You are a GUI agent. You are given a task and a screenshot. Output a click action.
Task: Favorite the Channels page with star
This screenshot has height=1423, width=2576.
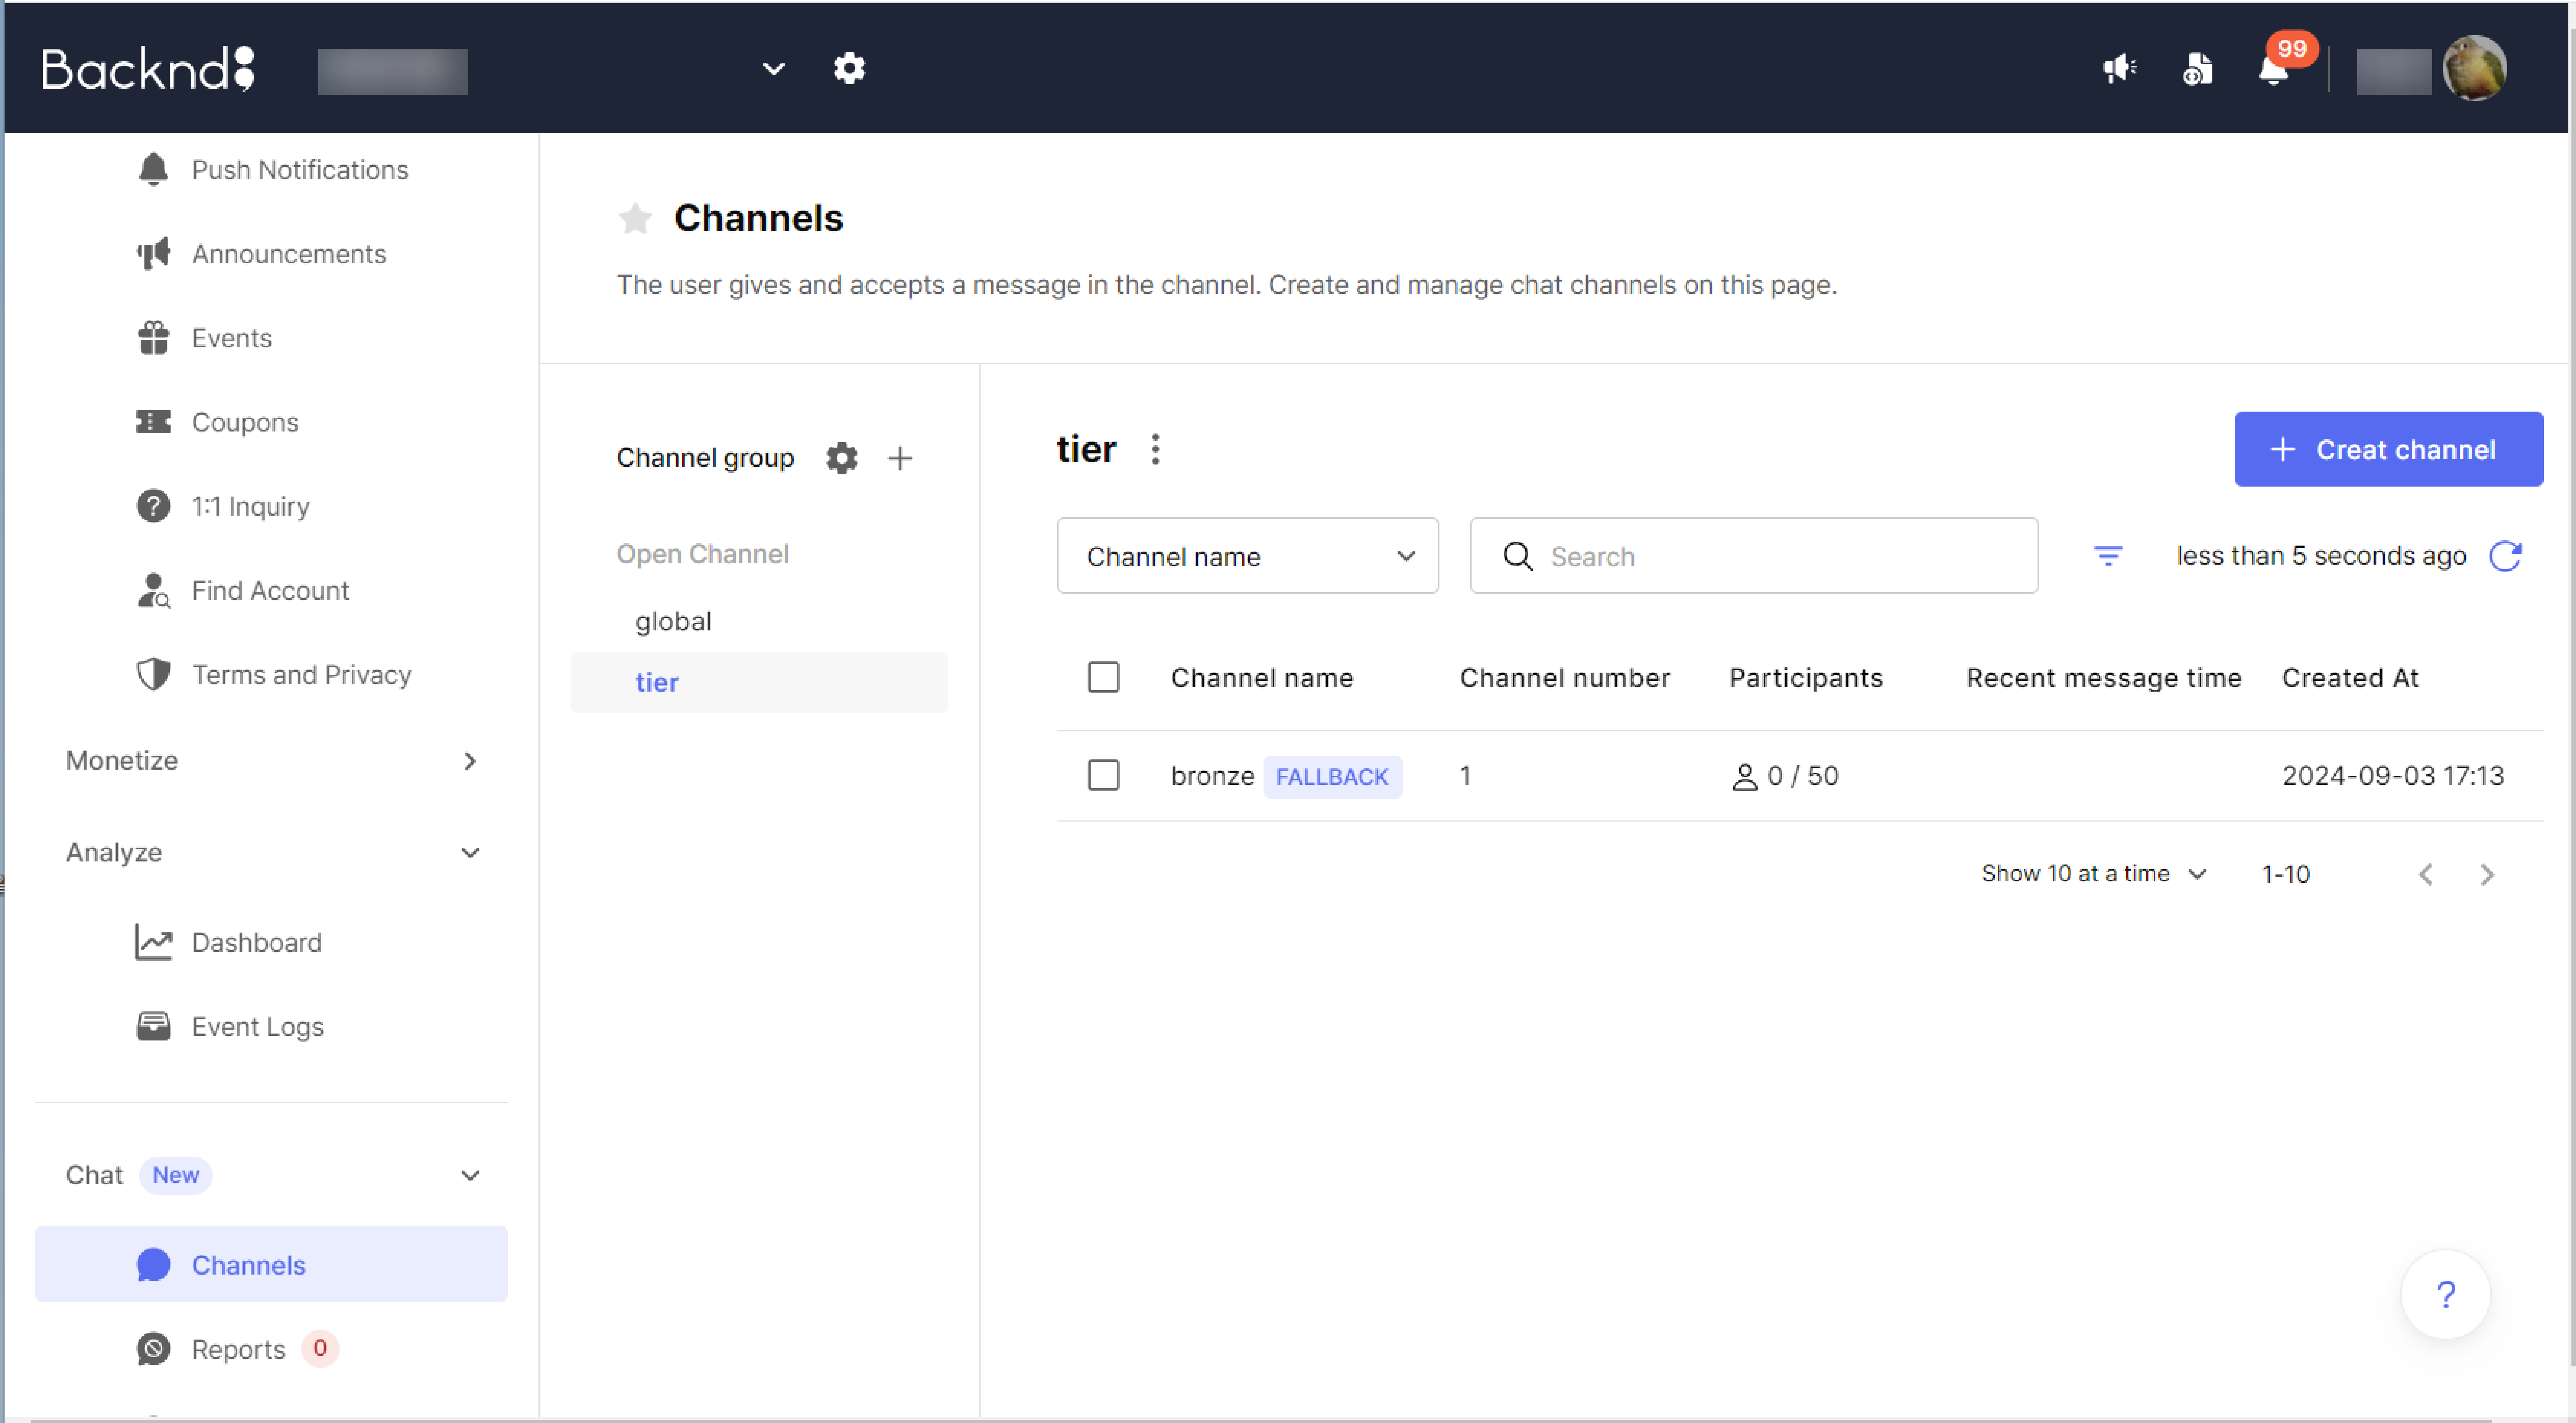[x=635, y=218]
